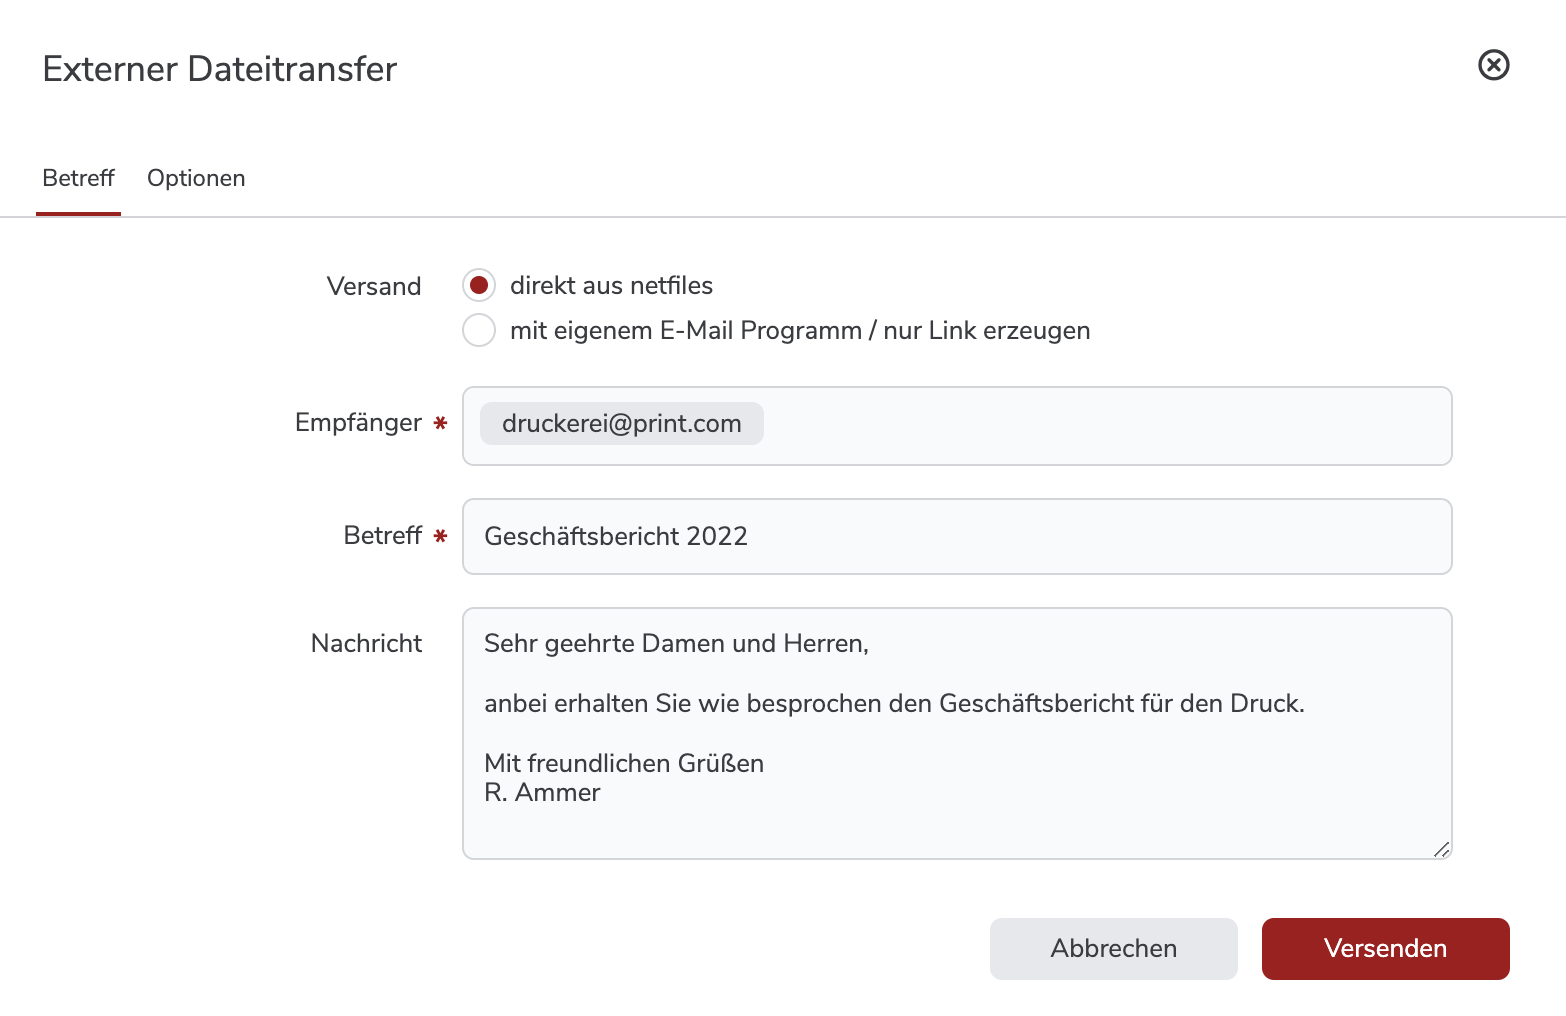The height and width of the screenshot is (1016, 1566).
Task: Choose the own E-Mail Programm radio option
Action: tap(479, 330)
